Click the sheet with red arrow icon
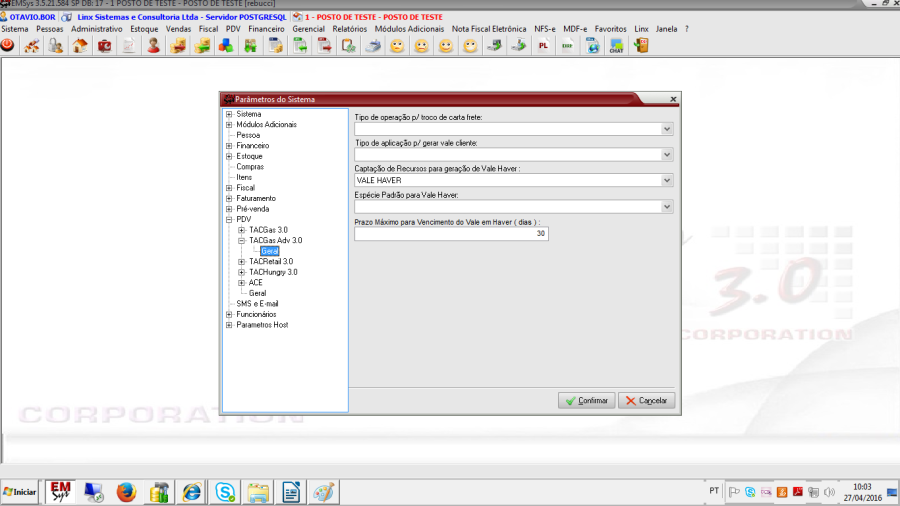 (x=324, y=45)
